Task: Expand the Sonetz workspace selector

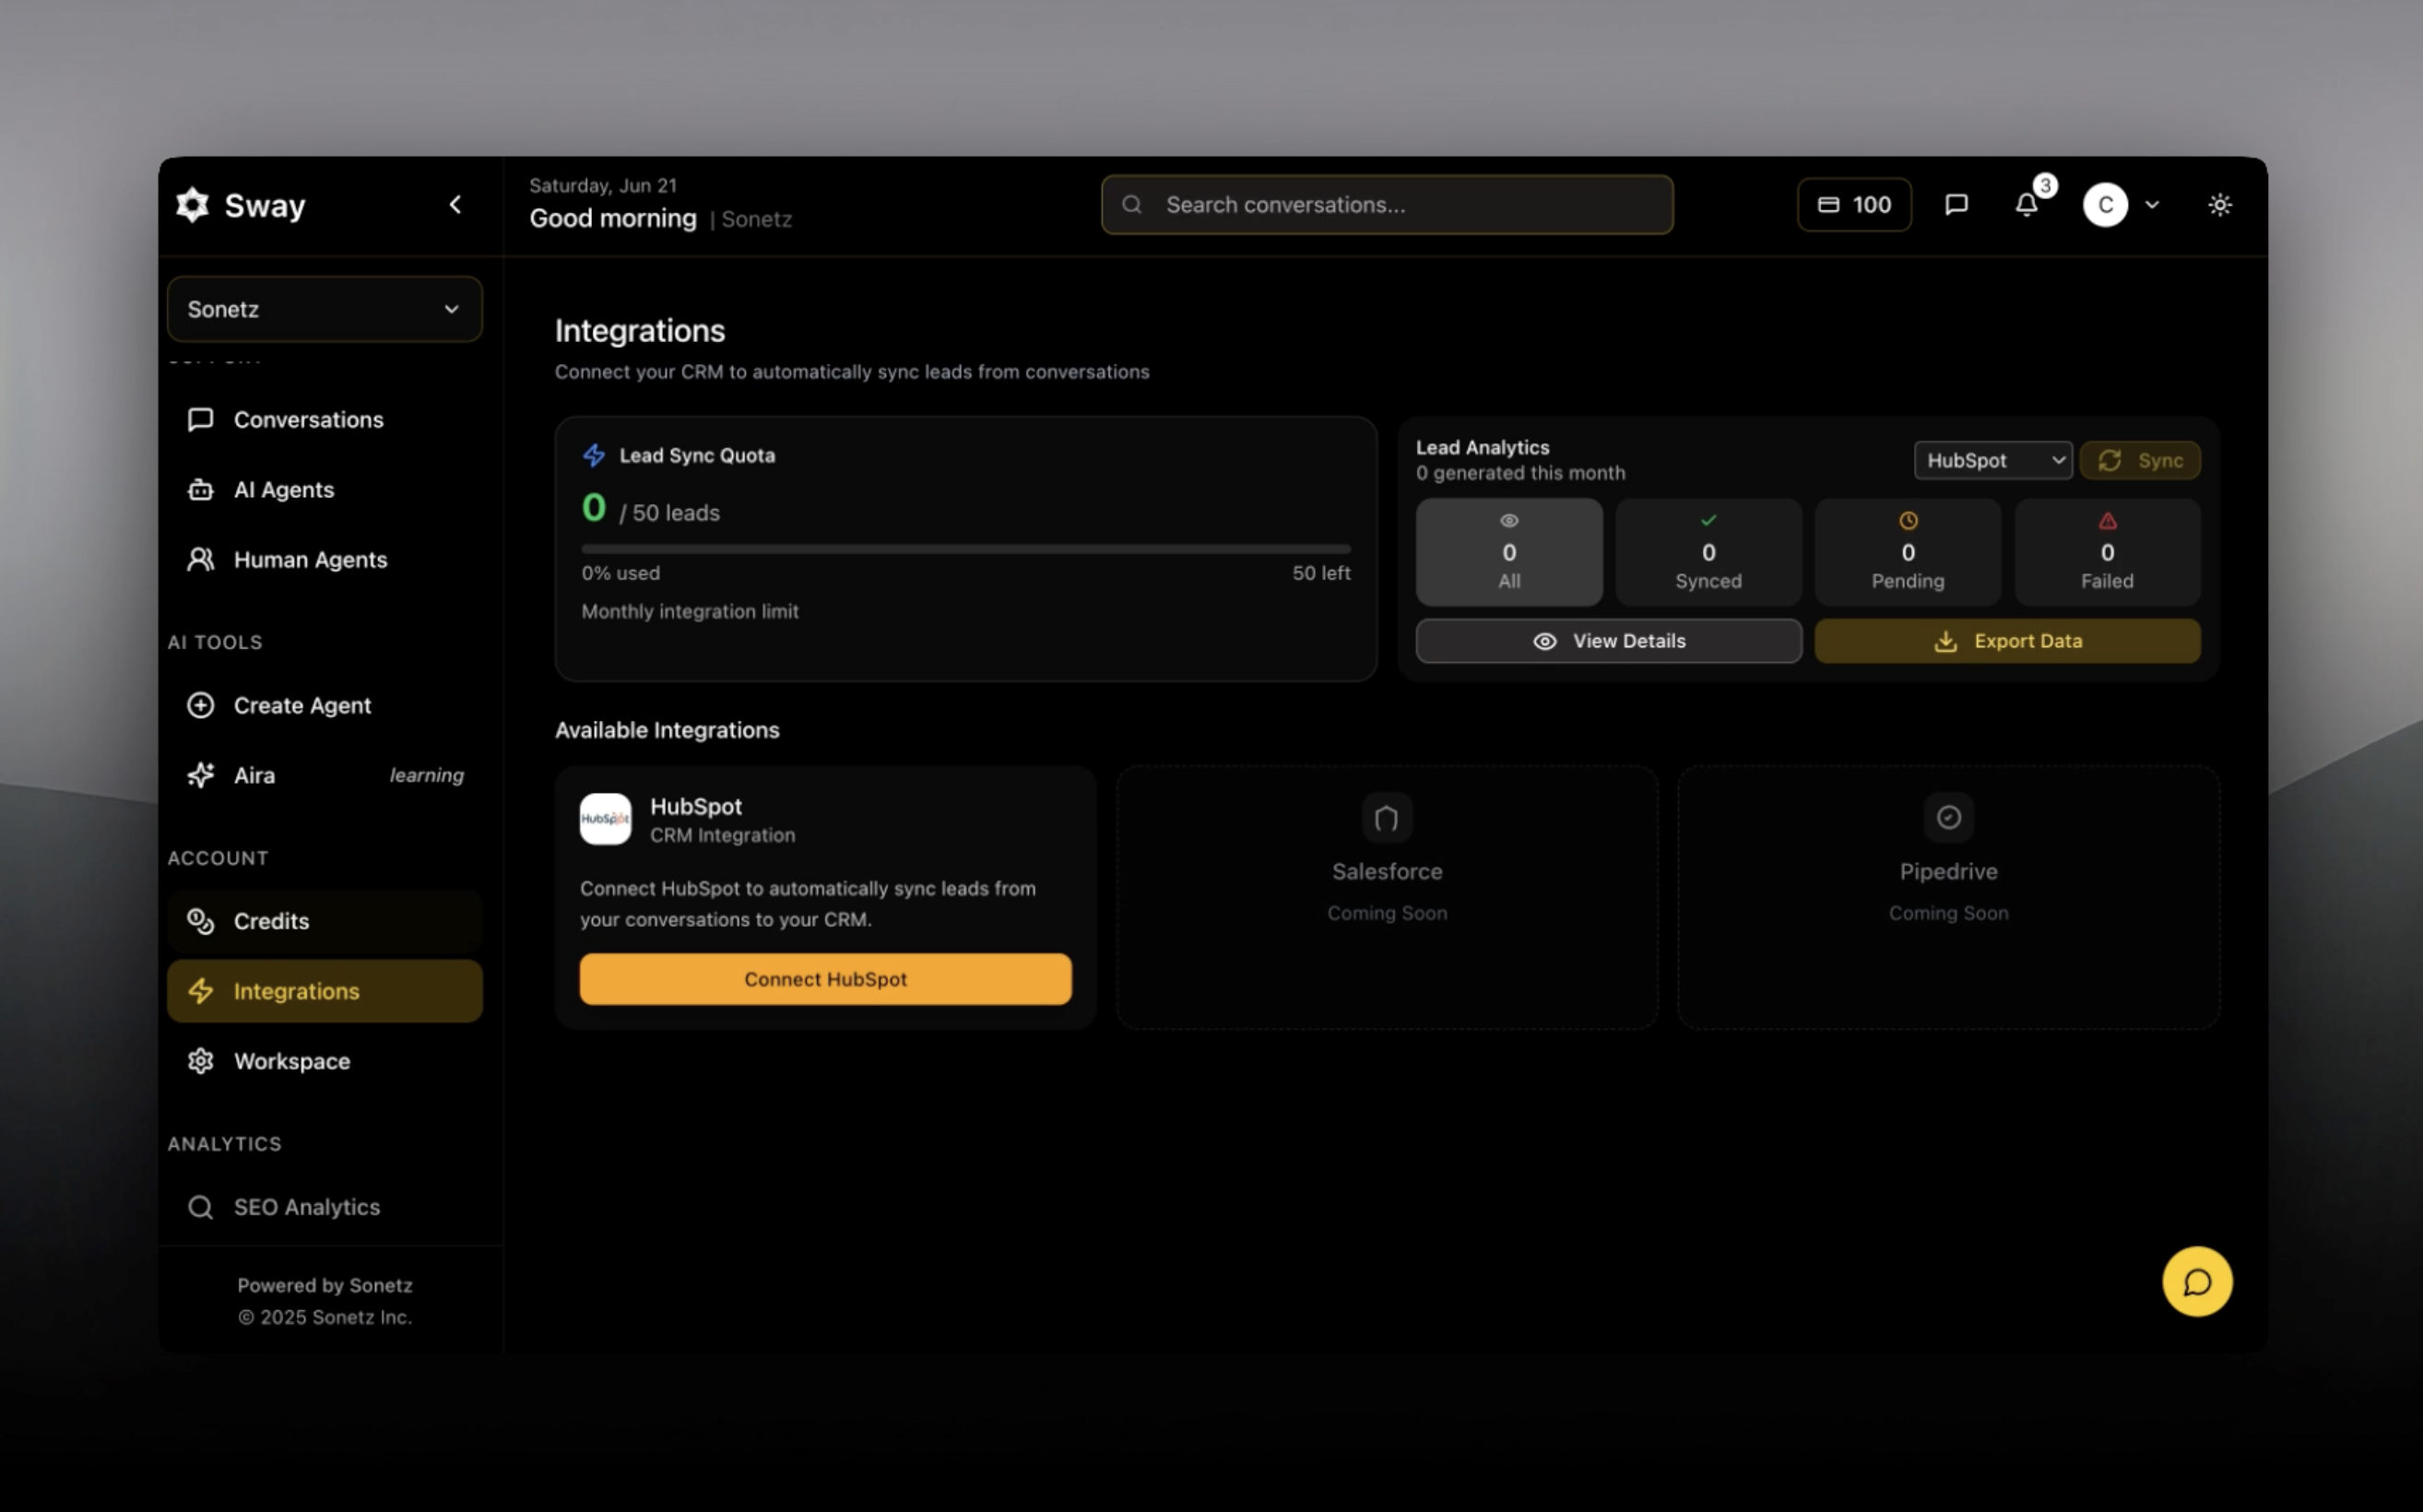Action: point(324,309)
